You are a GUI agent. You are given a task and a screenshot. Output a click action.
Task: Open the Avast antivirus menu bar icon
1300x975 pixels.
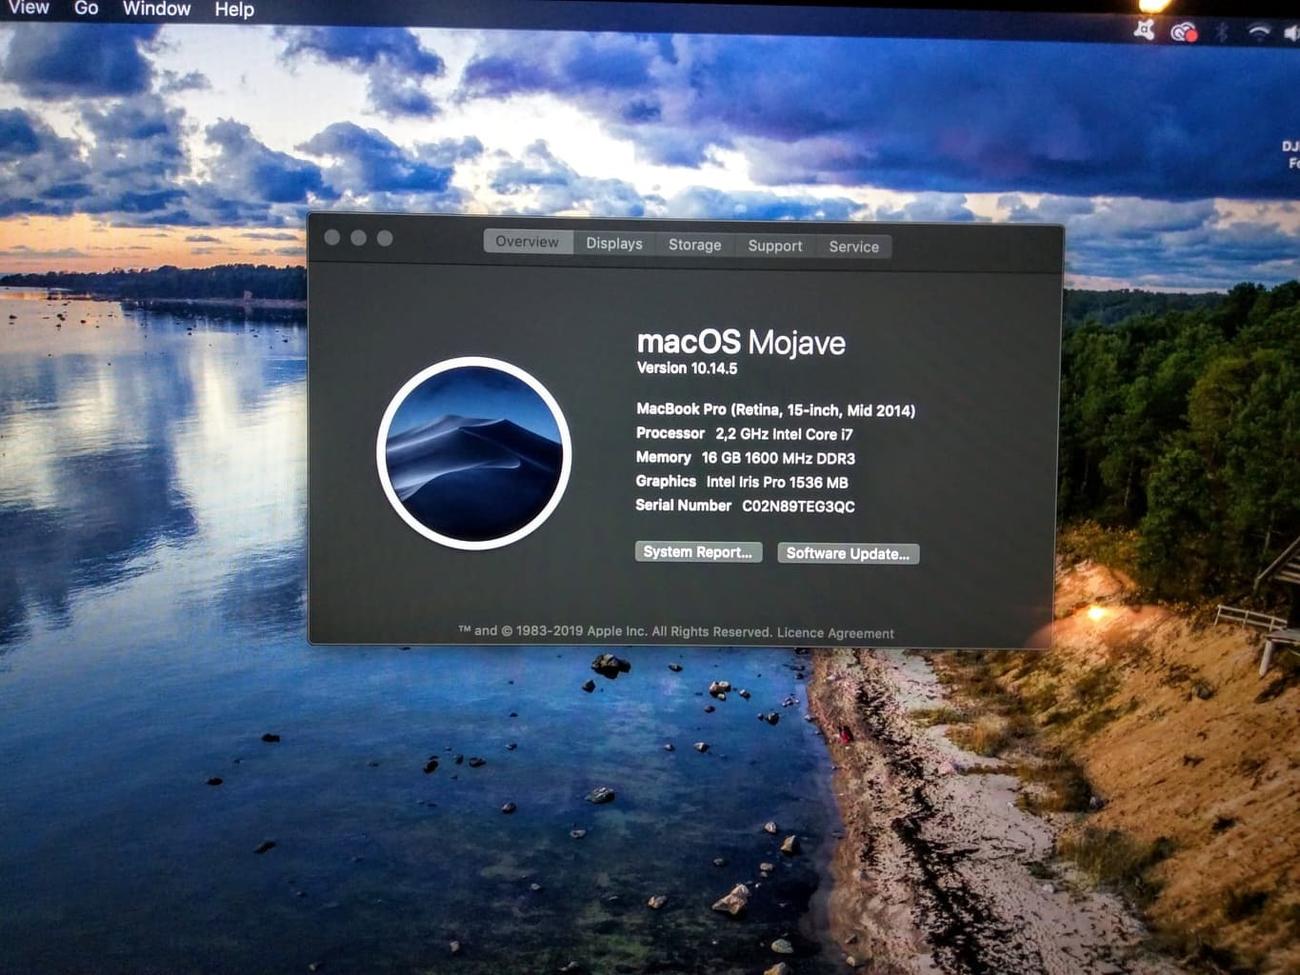(x=1145, y=30)
